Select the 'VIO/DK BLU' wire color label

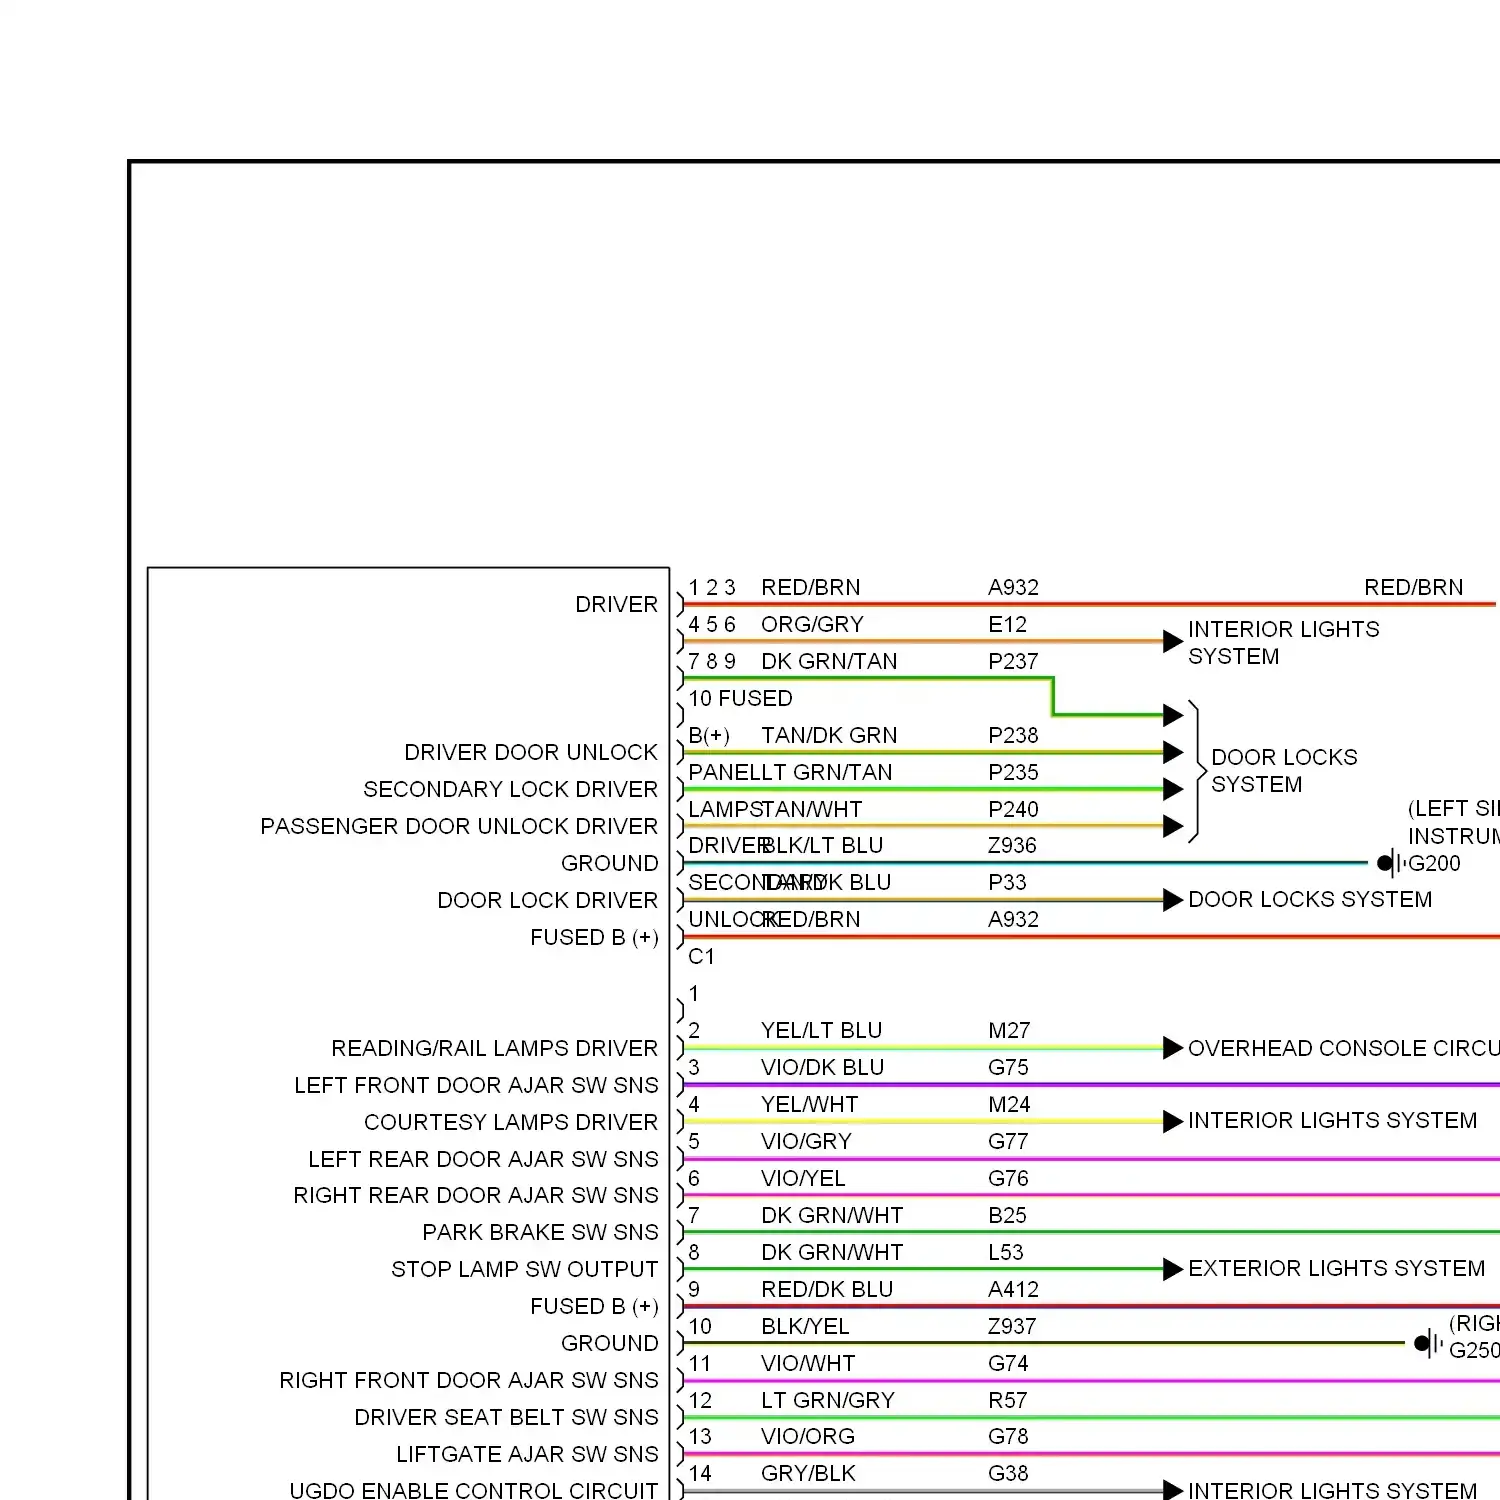822,1067
